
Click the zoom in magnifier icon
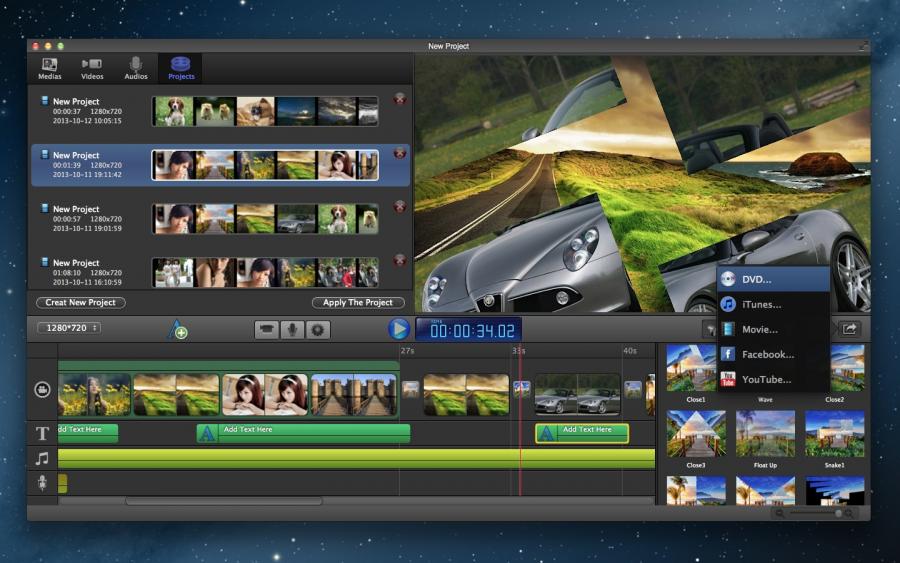click(x=849, y=513)
